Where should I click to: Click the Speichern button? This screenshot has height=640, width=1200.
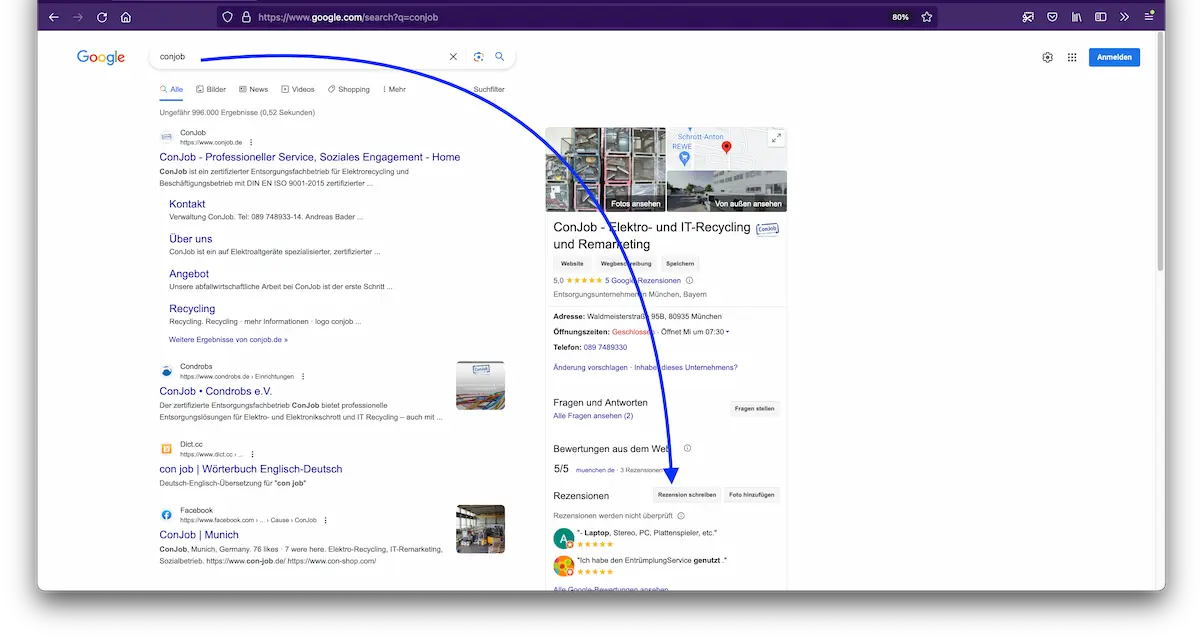tap(680, 263)
